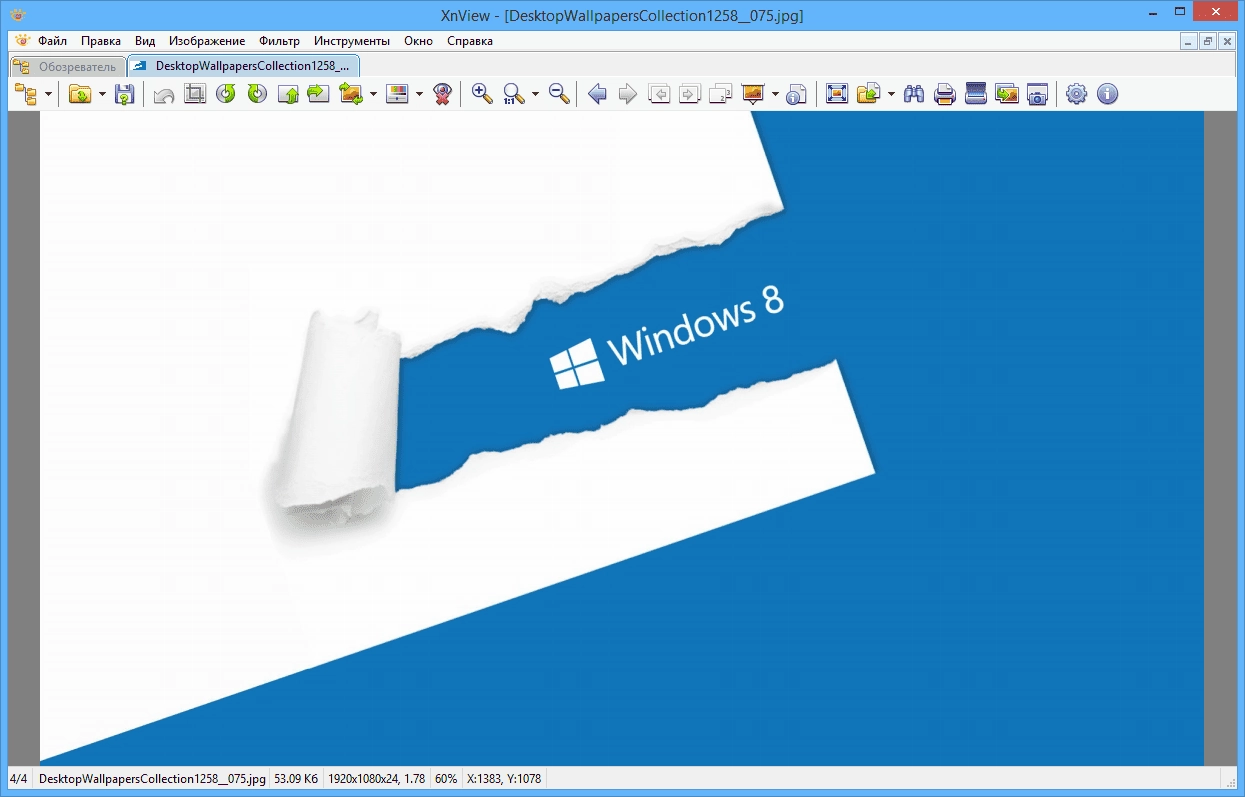Expand the slideshow dropdown arrow

(775, 95)
